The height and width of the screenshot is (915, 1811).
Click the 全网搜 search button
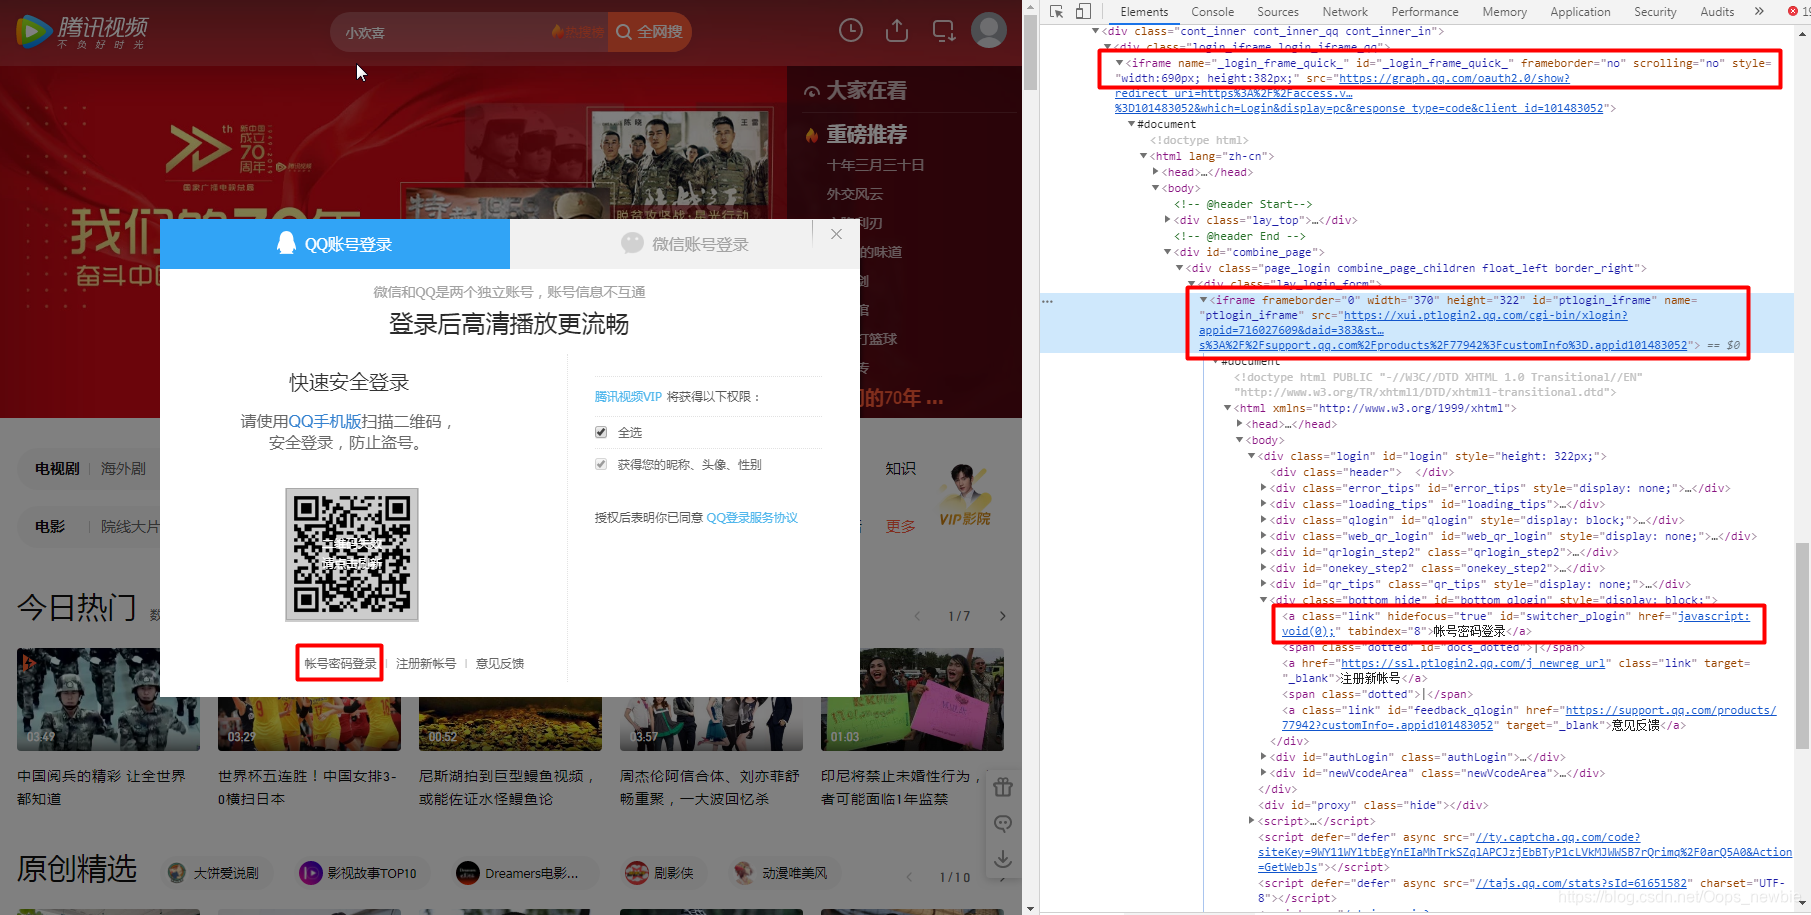[650, 32]
